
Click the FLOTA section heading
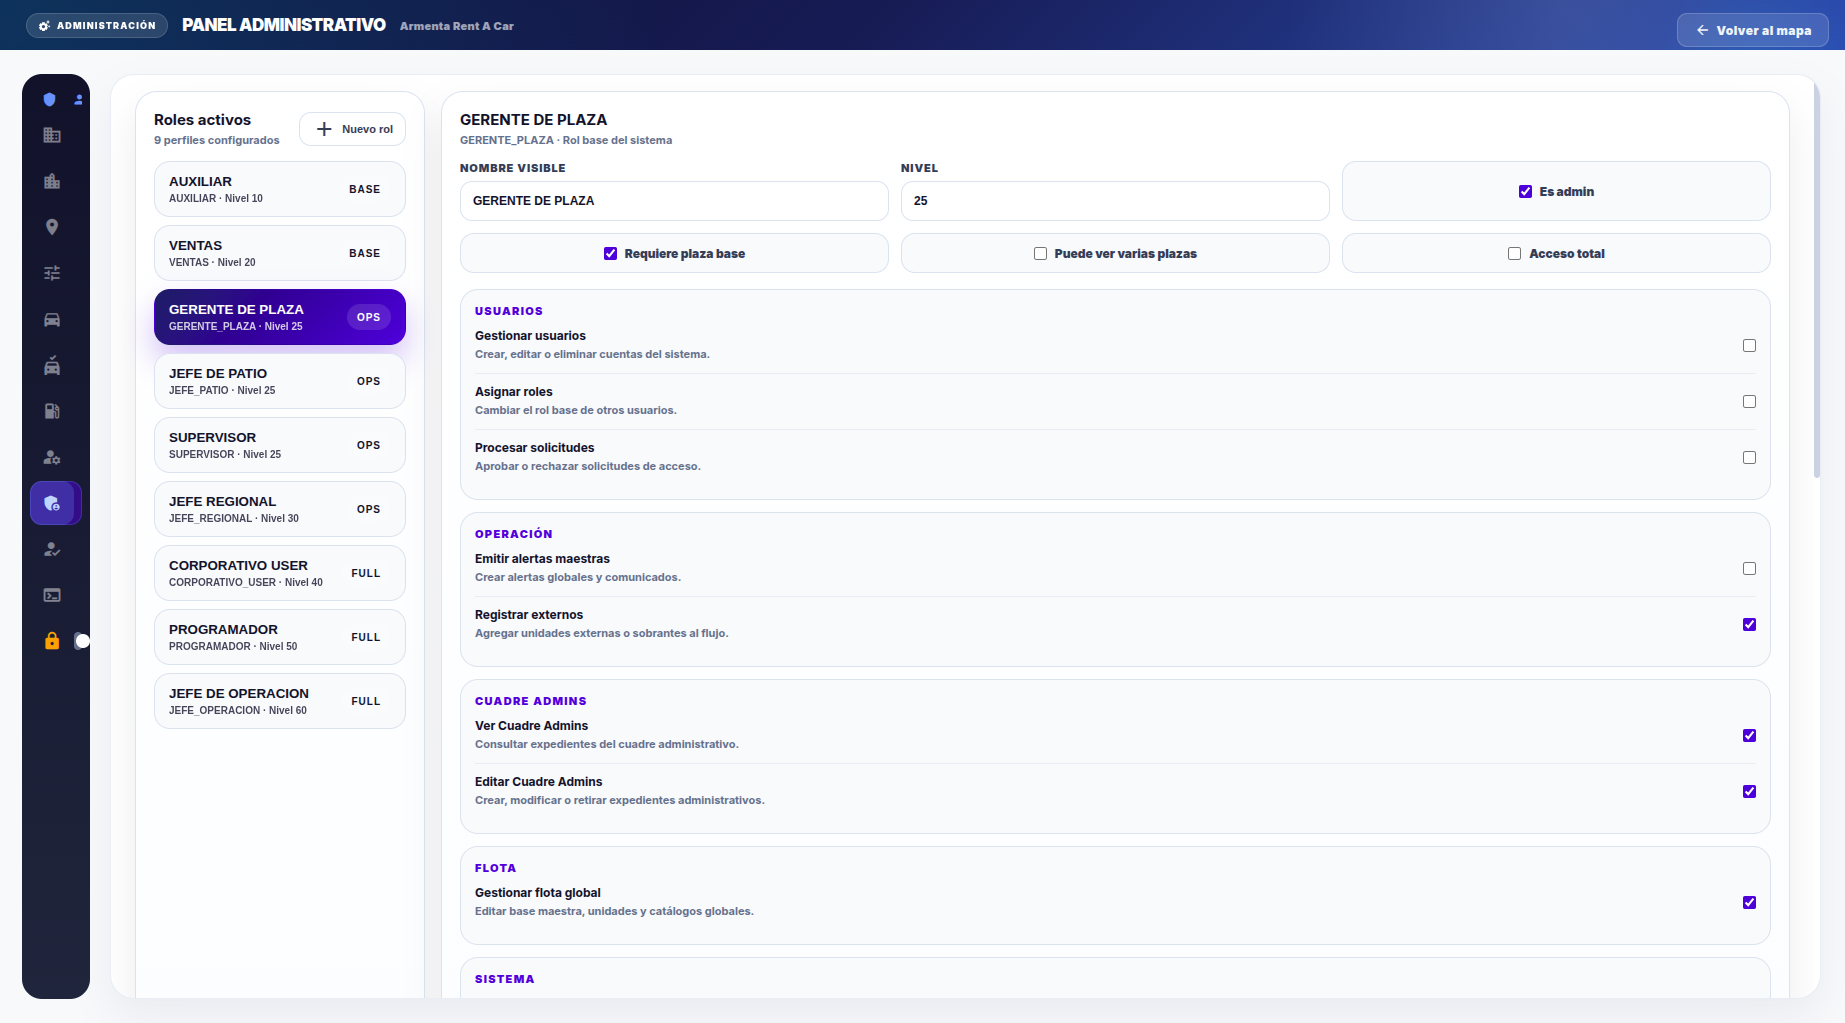[x=496, y=868]
